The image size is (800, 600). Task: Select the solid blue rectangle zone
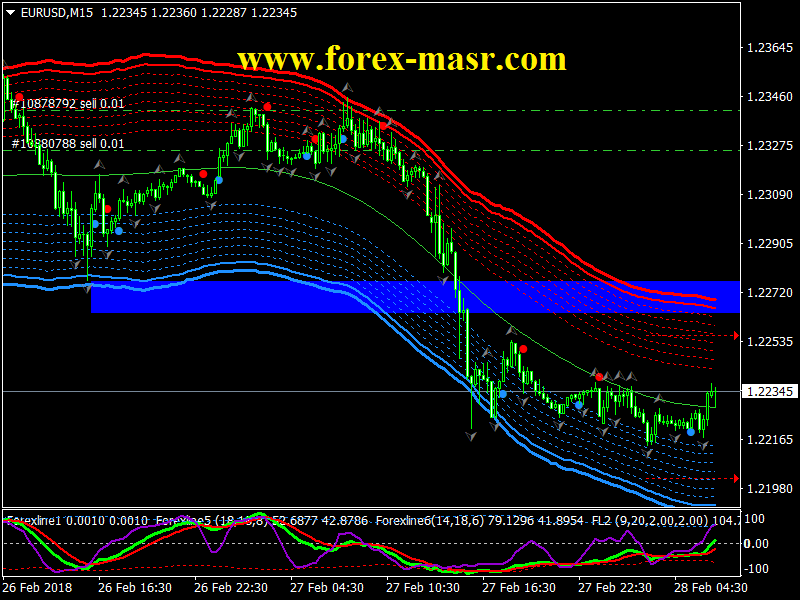tap(415, 296)
